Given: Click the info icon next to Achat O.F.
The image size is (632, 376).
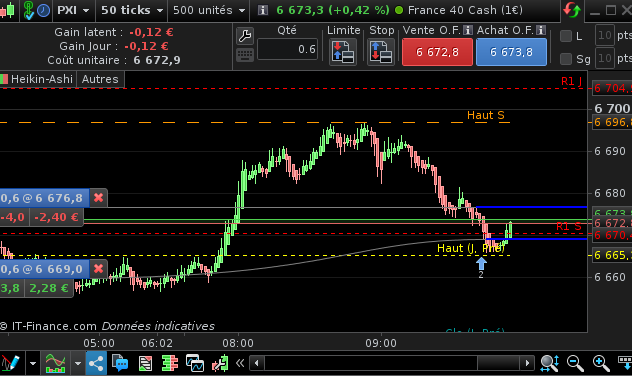Looking at the screenshot, I should pos(541,30).
